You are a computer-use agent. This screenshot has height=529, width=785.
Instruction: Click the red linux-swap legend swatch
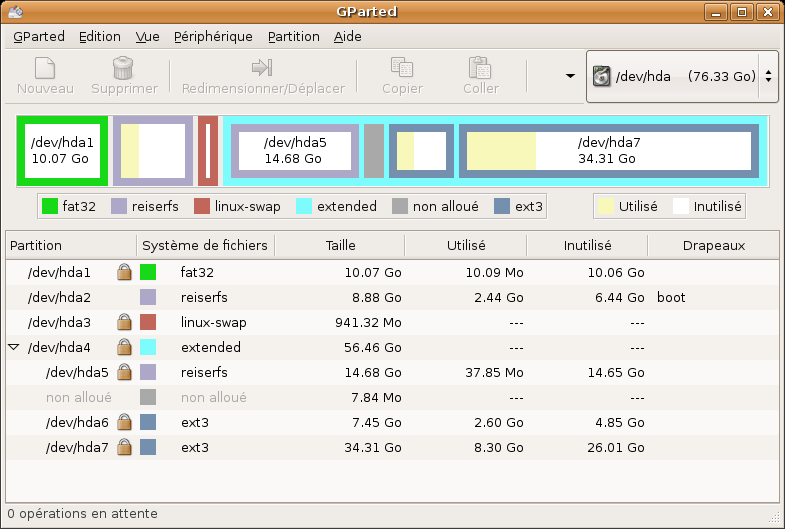202,206
